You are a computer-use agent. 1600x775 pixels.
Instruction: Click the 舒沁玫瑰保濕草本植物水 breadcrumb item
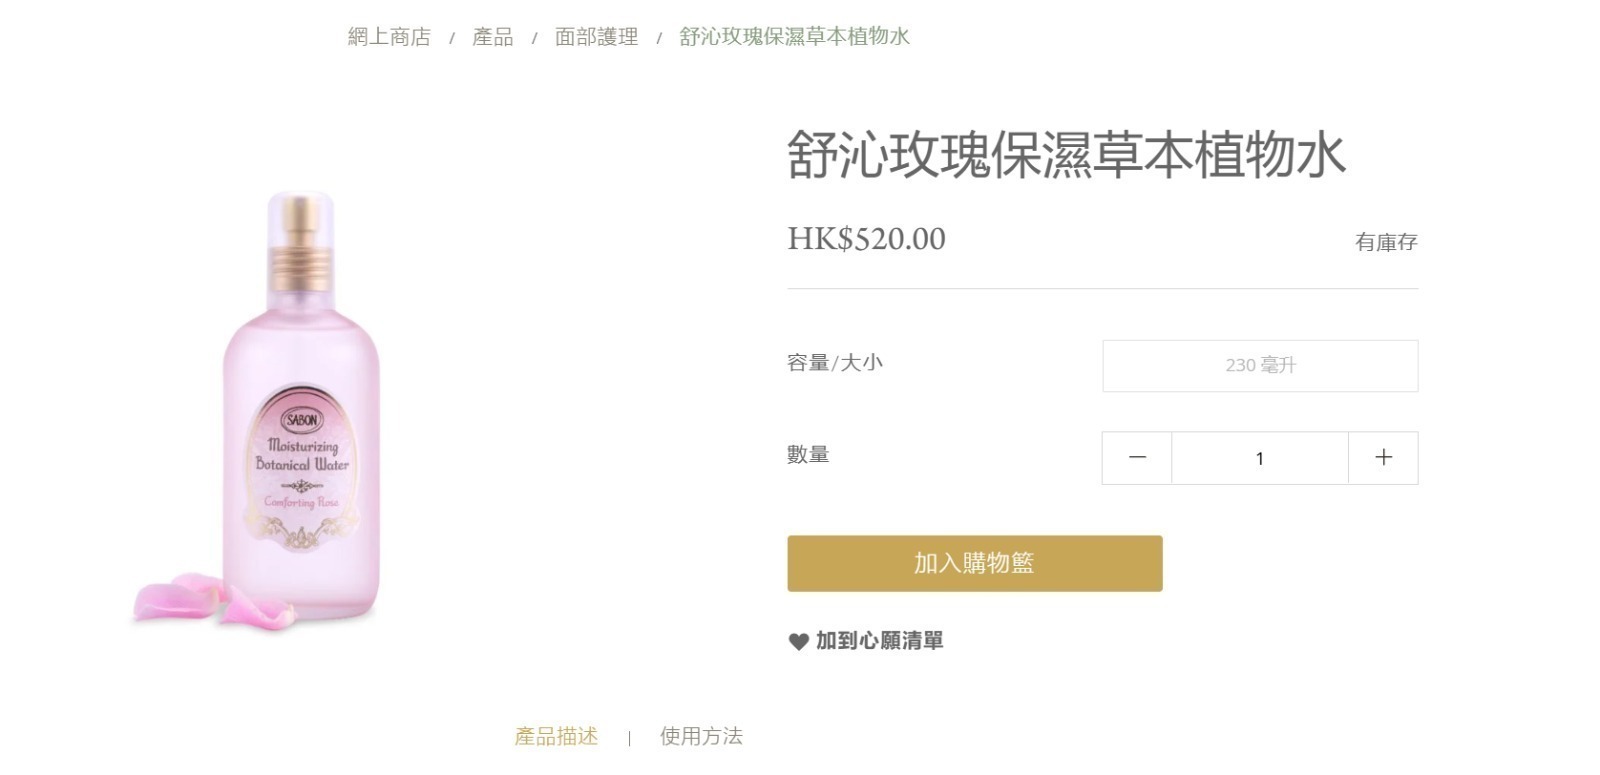click(x=797, y=36)
